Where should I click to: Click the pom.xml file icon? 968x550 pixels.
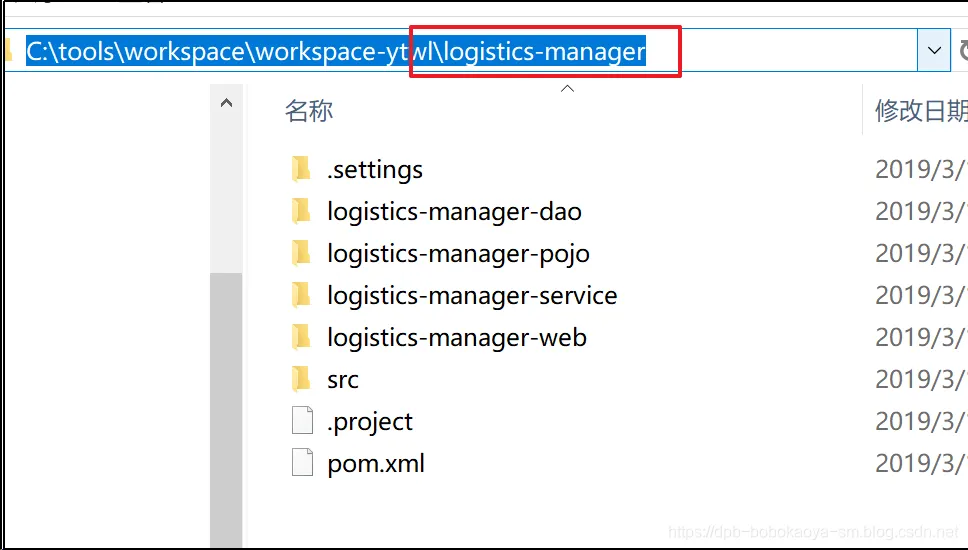[302, 463]
